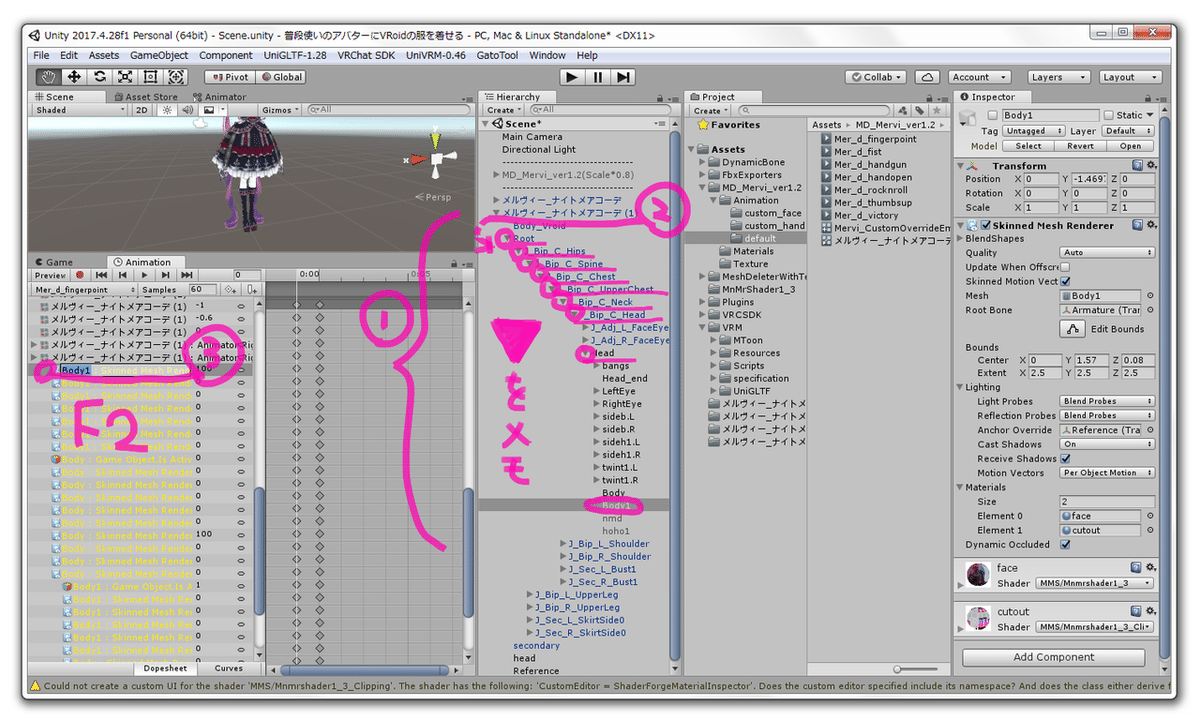1200x721 pixels.
Task: Open the VRChat SDK menu
Action: pyautogui.click(x=366, y=56)
